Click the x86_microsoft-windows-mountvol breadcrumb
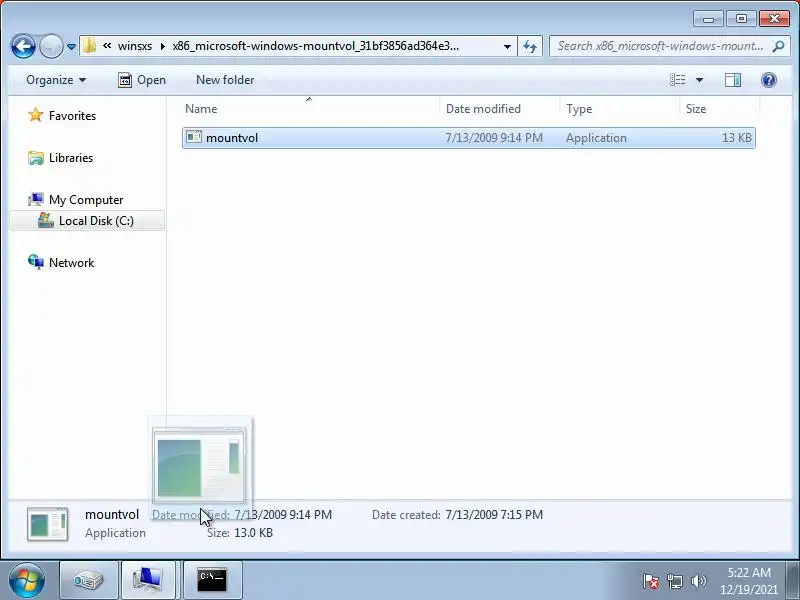The image size is (800, 600). pyautogui.click(x=315, y=46)
